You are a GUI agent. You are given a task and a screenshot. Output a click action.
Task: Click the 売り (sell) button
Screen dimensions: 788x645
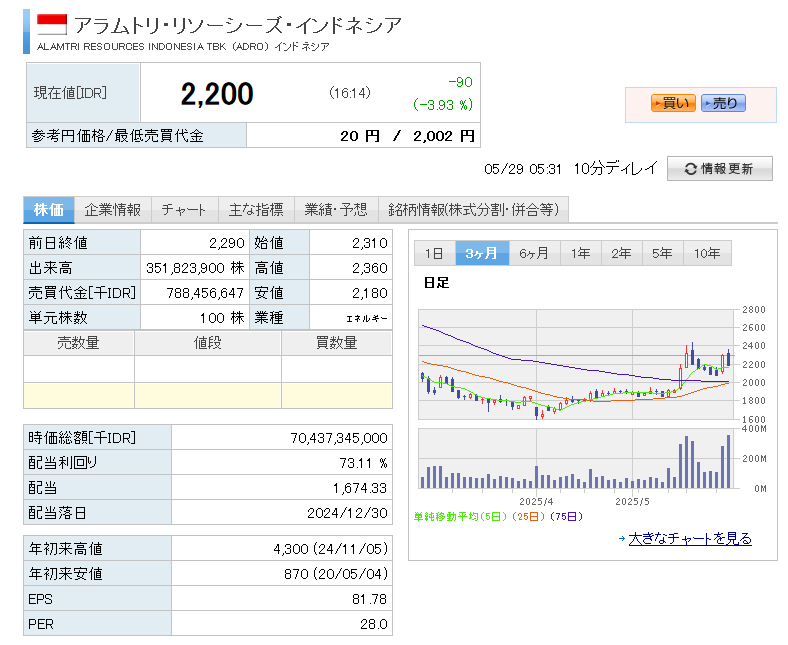click(x=723, y=103)
